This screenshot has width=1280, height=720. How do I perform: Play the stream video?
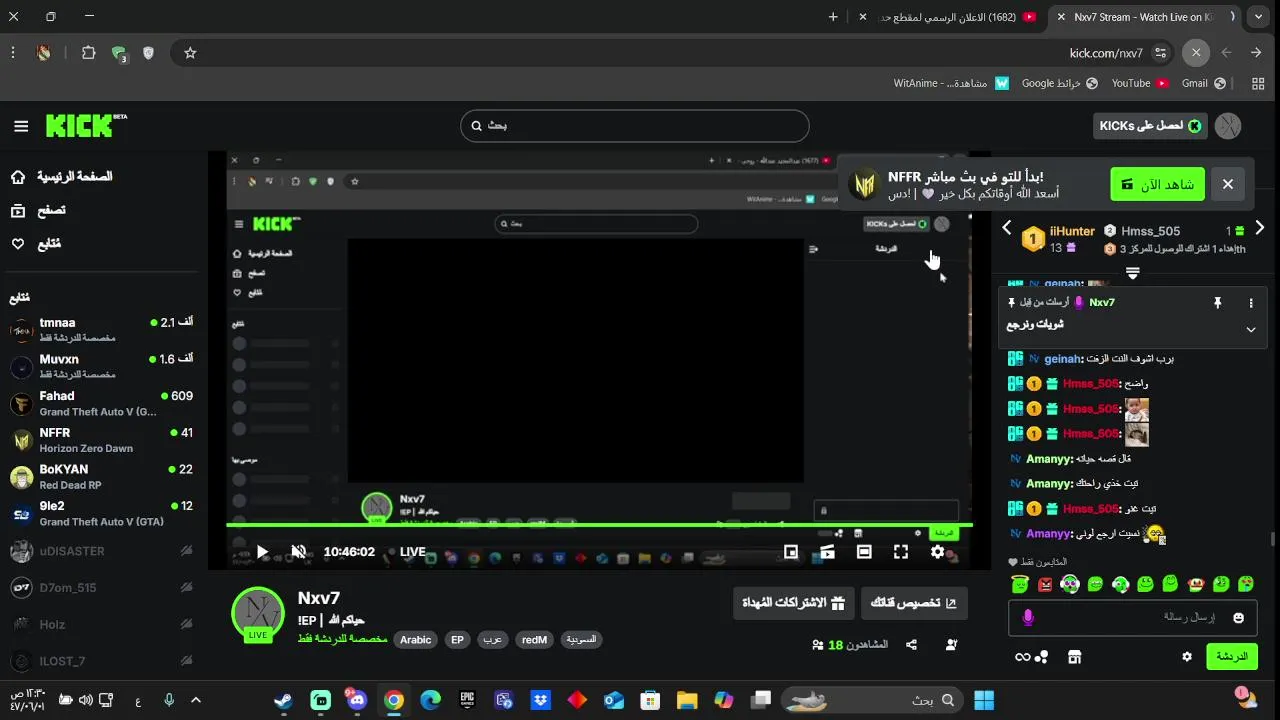(x=262, y=552)
